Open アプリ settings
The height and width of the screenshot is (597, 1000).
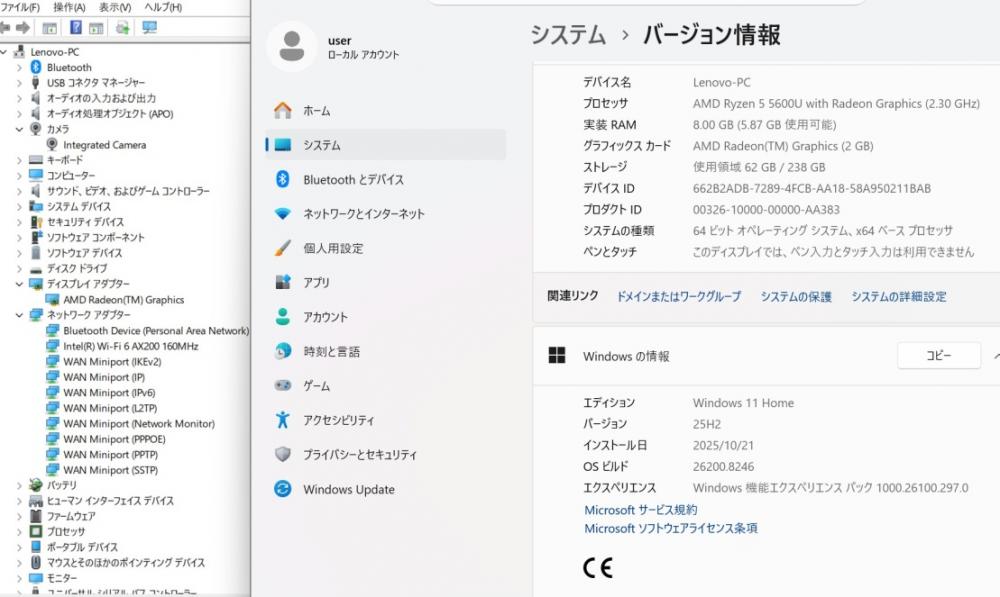(x=385, y=282)
